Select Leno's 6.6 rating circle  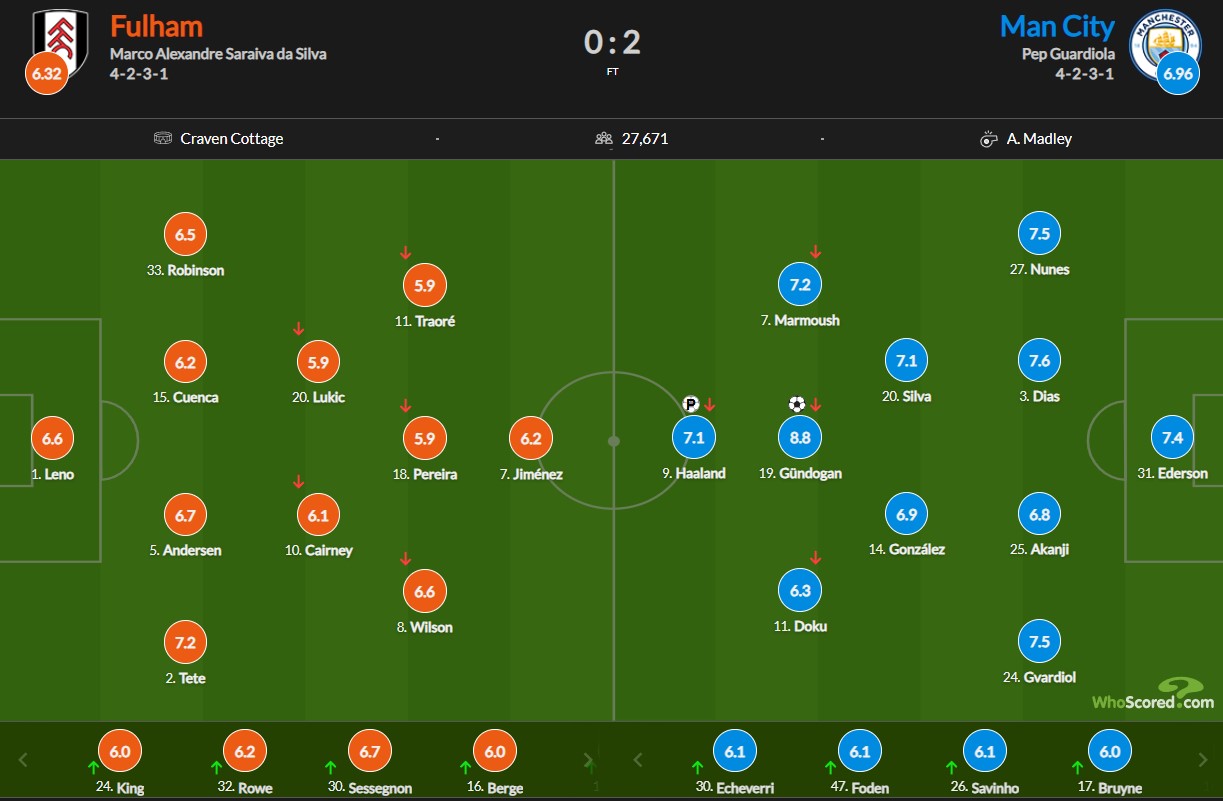(x=53, y=439)
